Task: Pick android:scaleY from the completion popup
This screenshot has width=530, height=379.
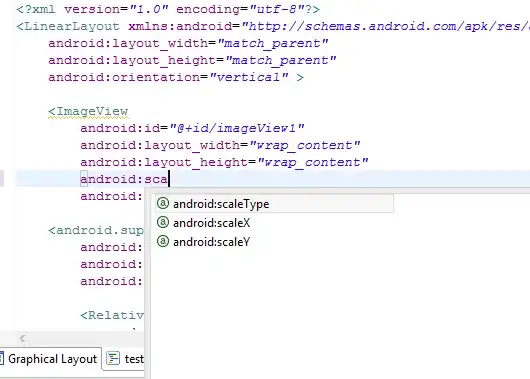Action: 212,242
